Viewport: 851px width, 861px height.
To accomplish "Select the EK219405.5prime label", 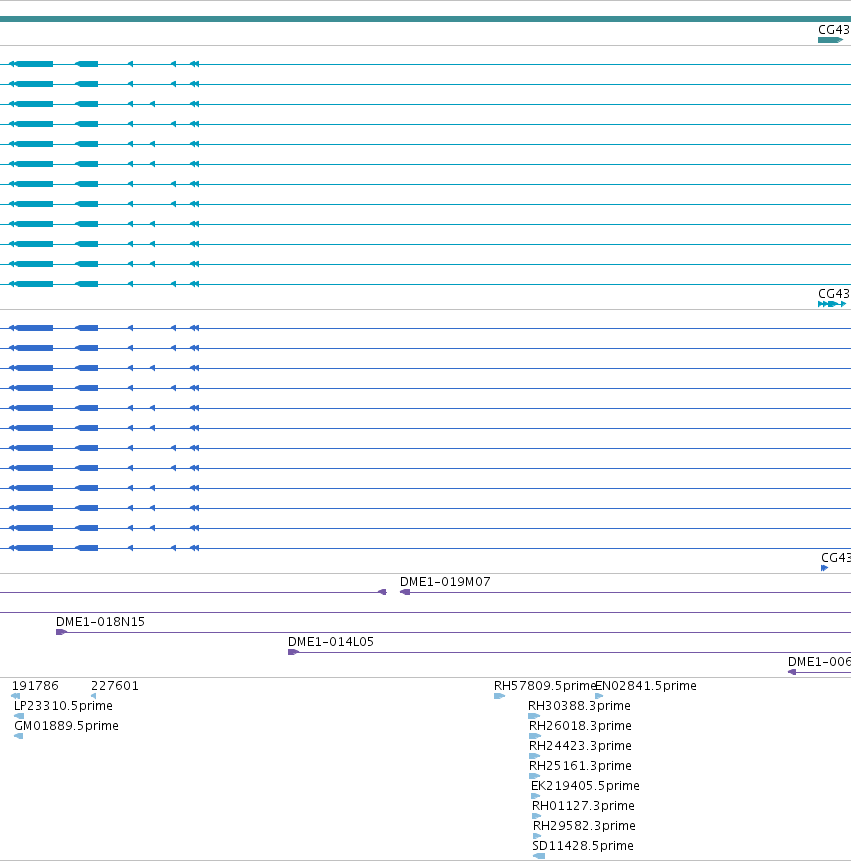I will pyautogui.click(x=585, y=785).
